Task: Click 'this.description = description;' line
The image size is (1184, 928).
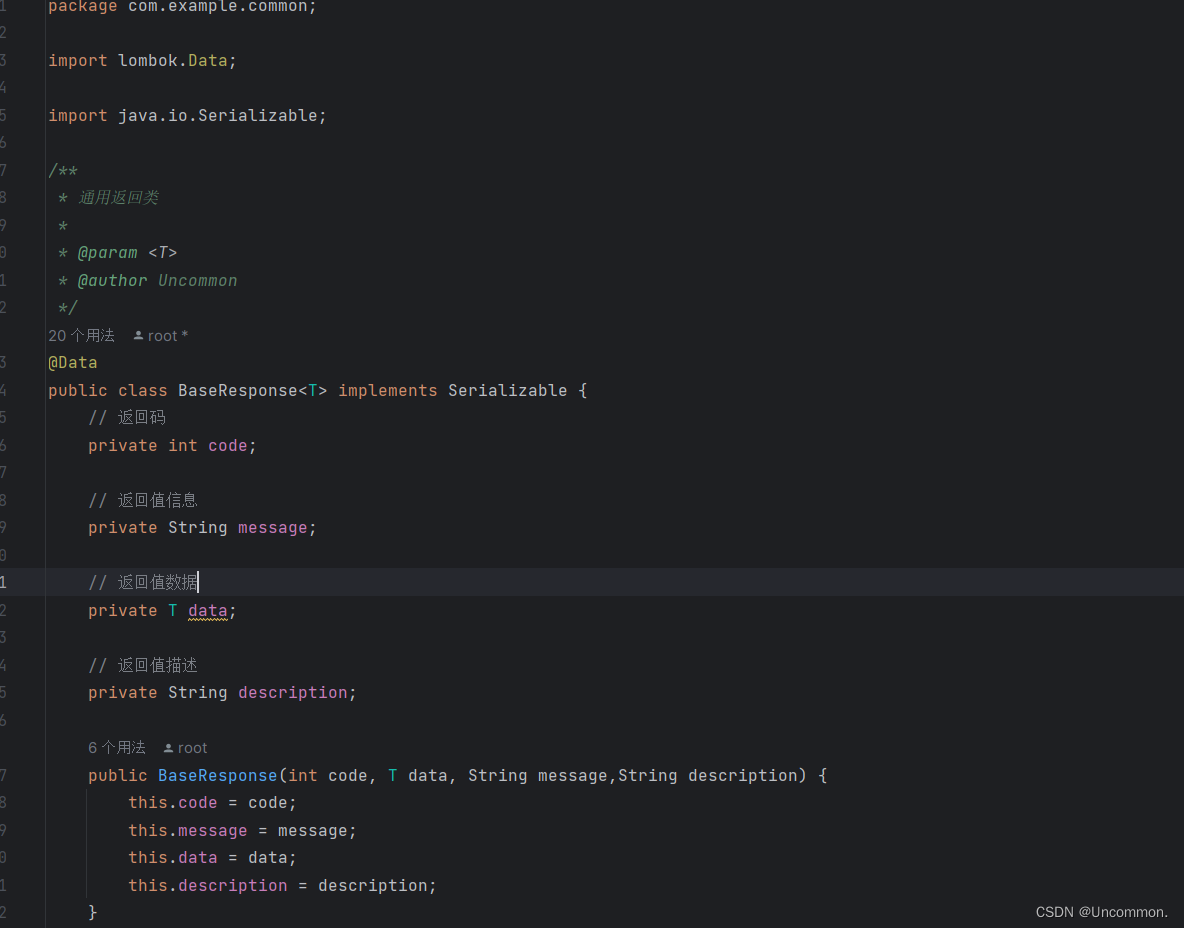Action: click(282, 885)
